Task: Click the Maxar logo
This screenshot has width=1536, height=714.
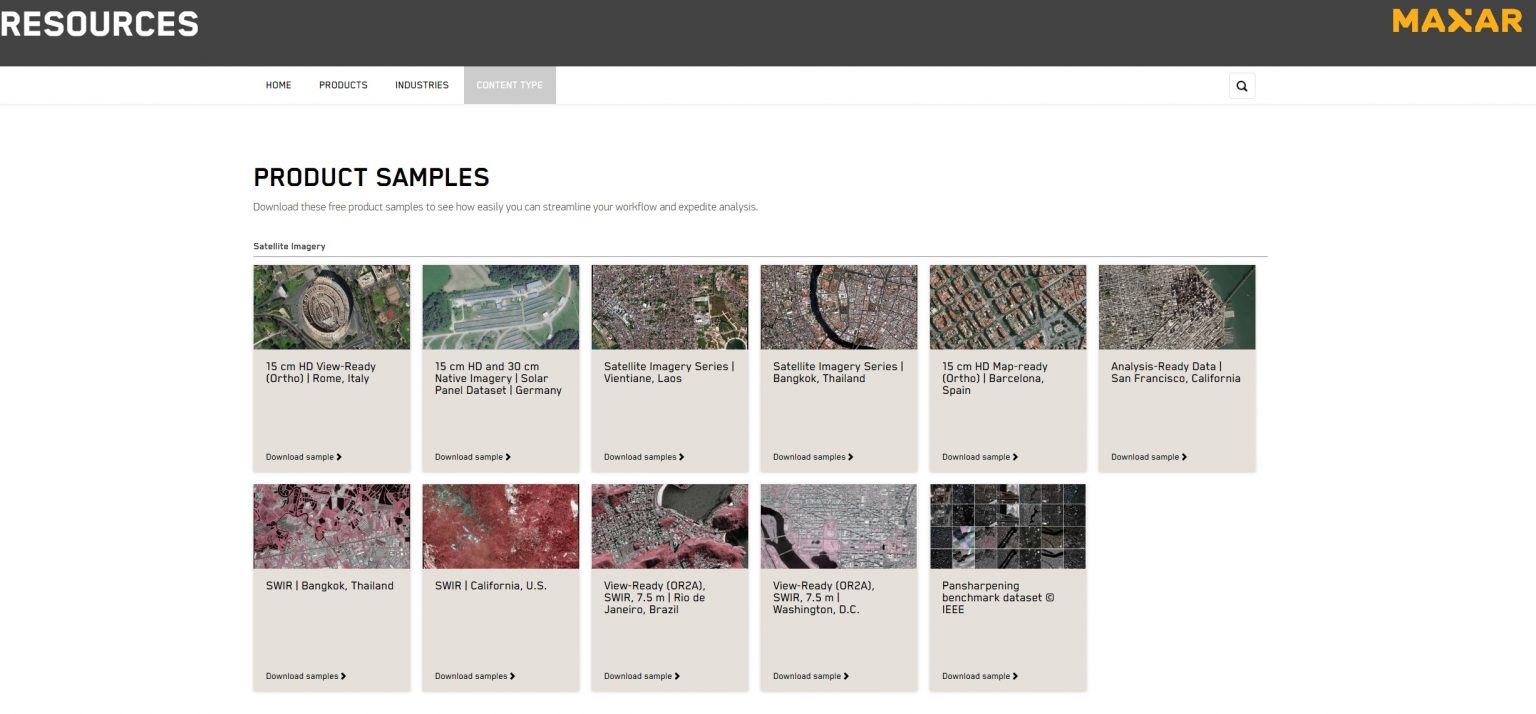Action: [x=1456, y=21]
